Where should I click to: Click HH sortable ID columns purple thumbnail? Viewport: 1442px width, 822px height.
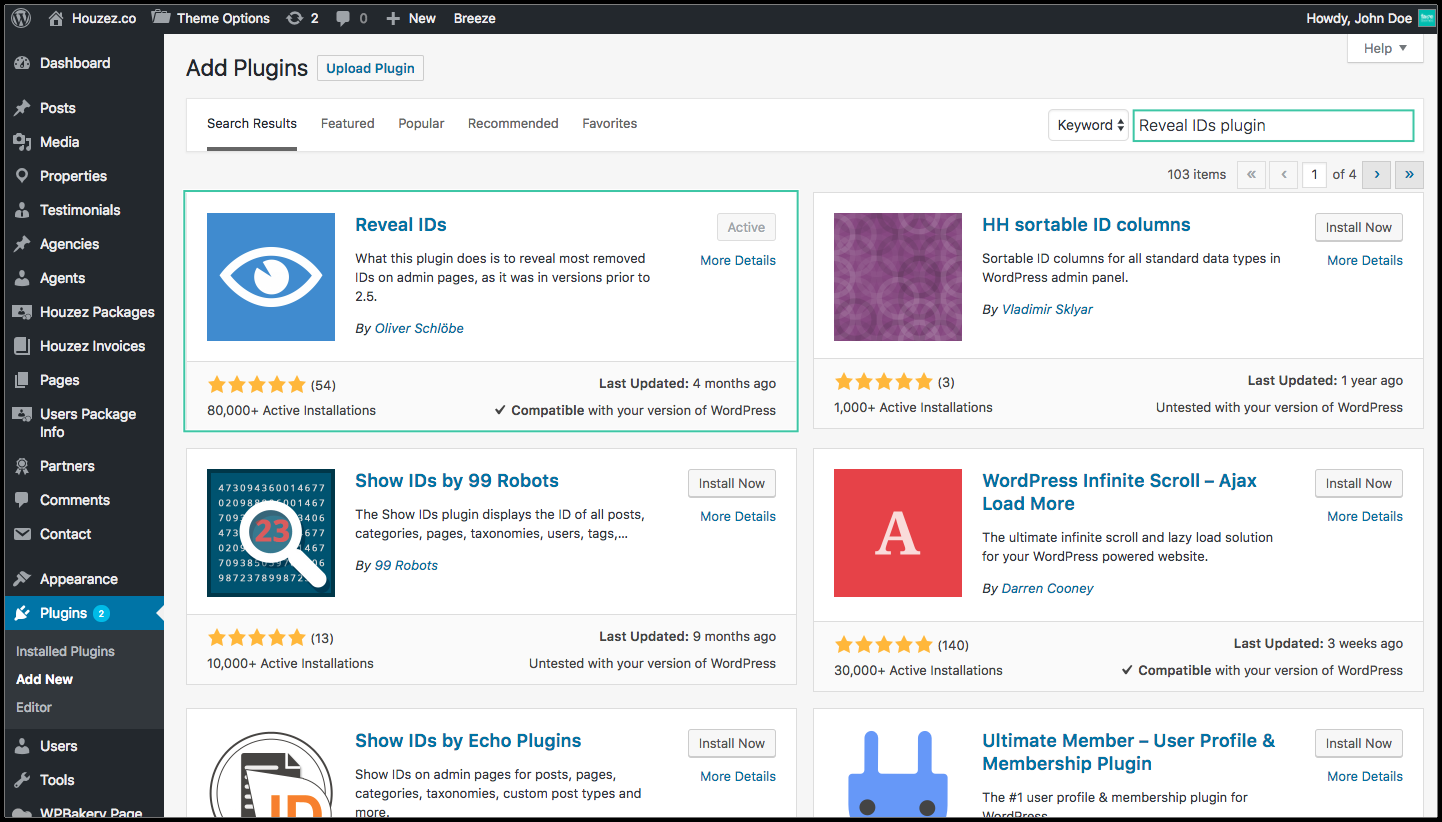[898, 277]
